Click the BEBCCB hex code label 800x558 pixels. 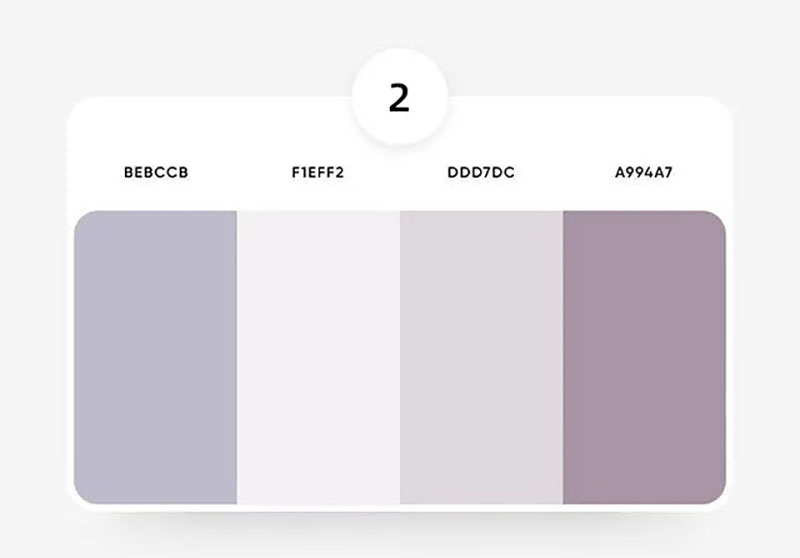[156, 173]
